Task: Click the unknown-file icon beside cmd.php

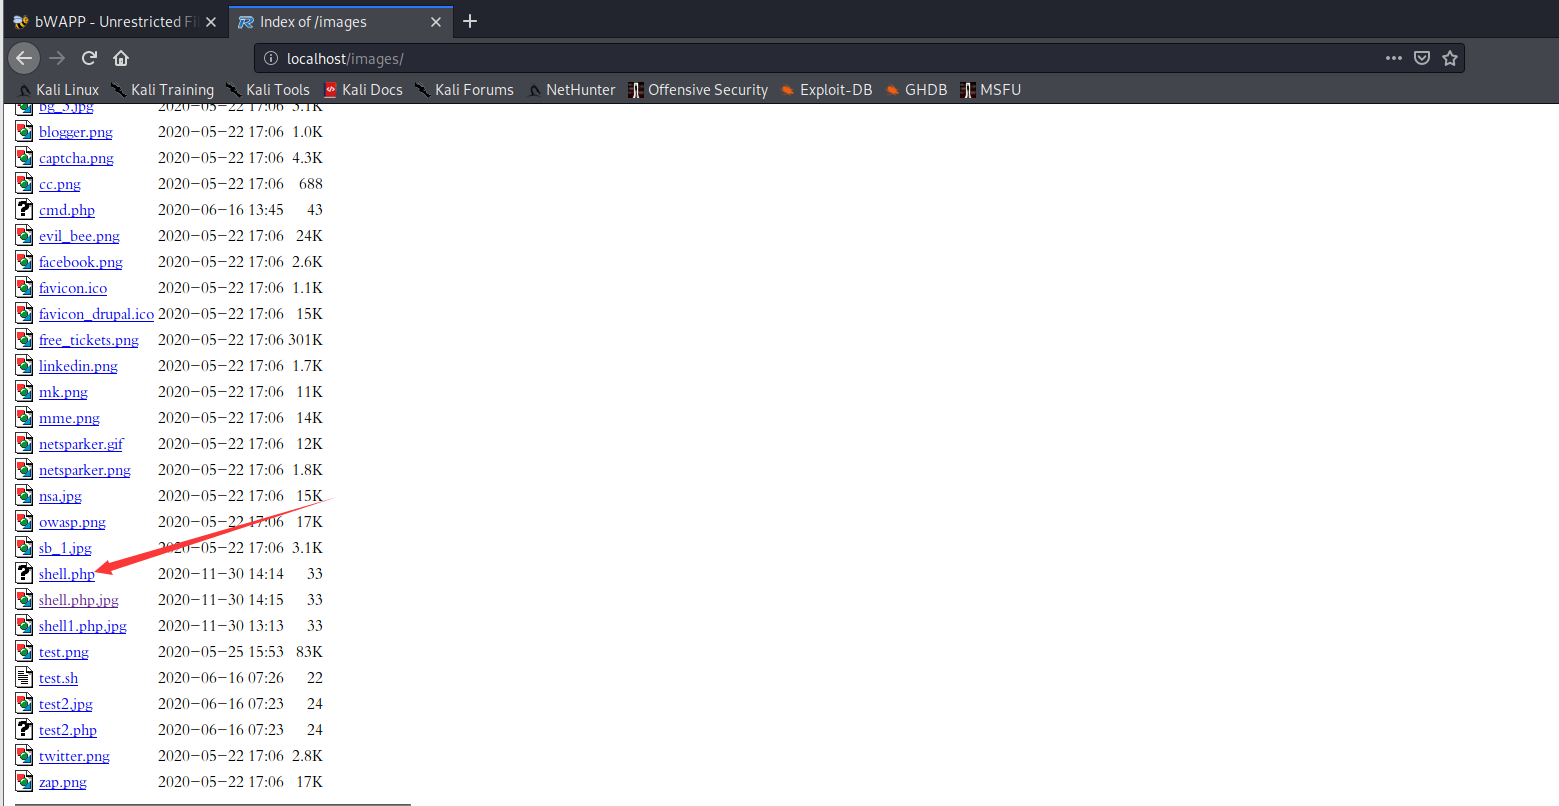Action: click(24, 209)
